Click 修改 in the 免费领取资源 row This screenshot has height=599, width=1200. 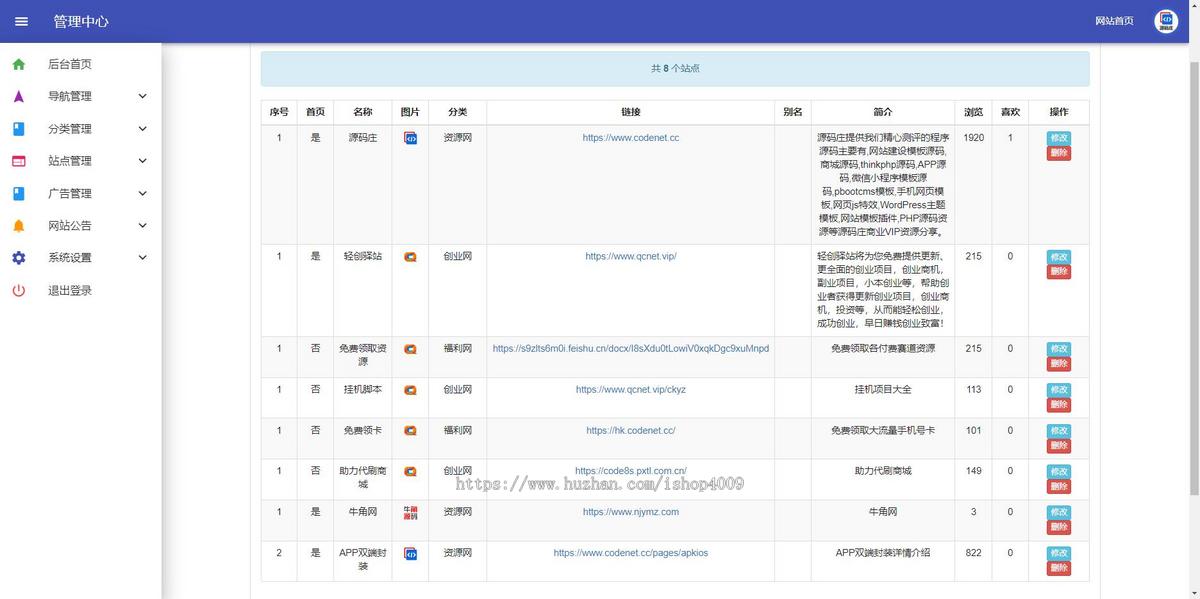click(x=1059, y=349)
